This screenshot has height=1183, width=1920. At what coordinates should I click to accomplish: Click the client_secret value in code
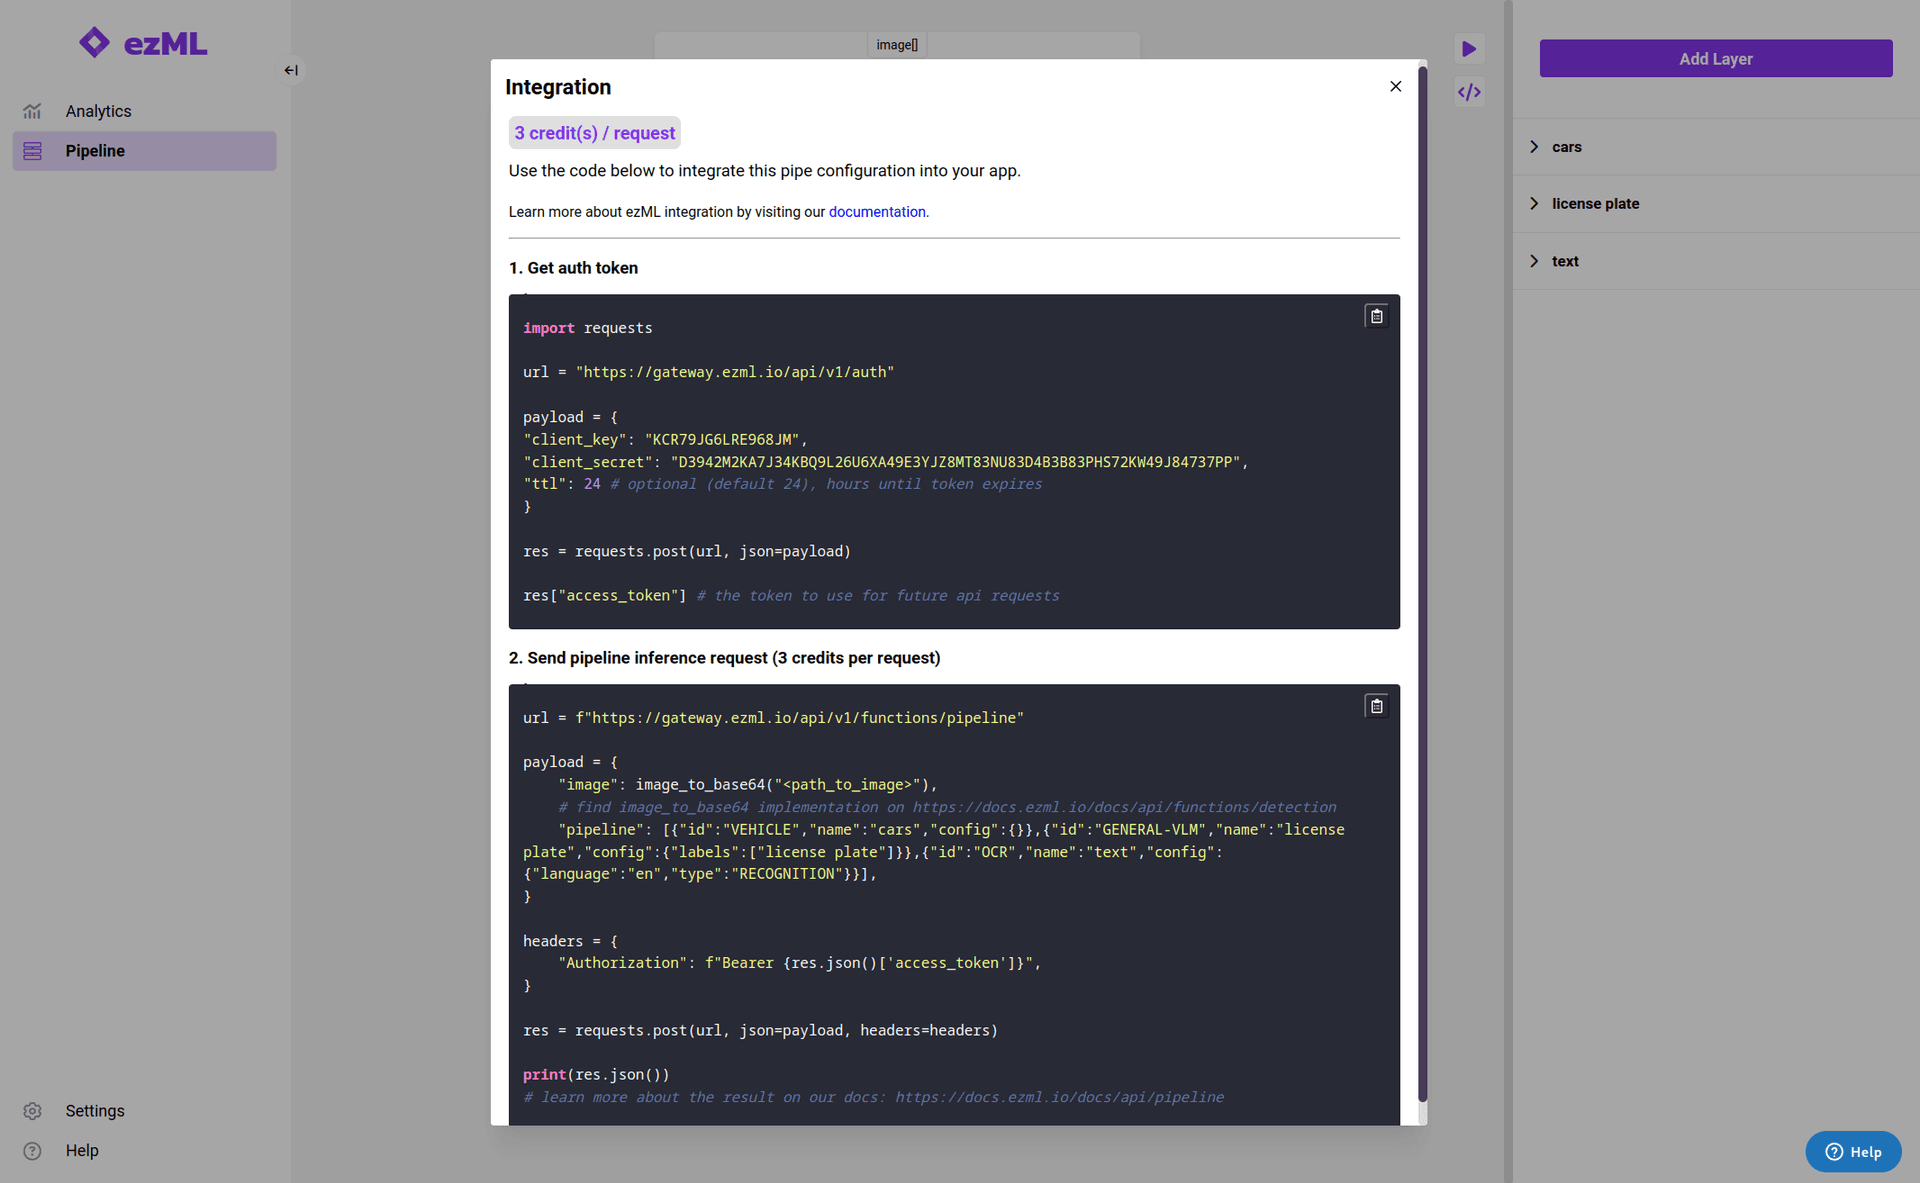[x=956, y=462]
